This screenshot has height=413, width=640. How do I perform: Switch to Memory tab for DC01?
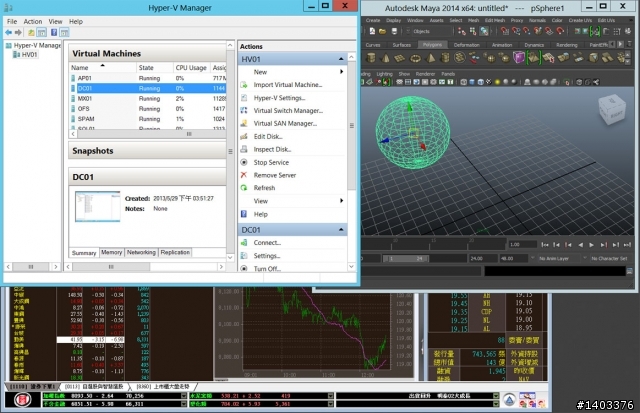[111, 253]
